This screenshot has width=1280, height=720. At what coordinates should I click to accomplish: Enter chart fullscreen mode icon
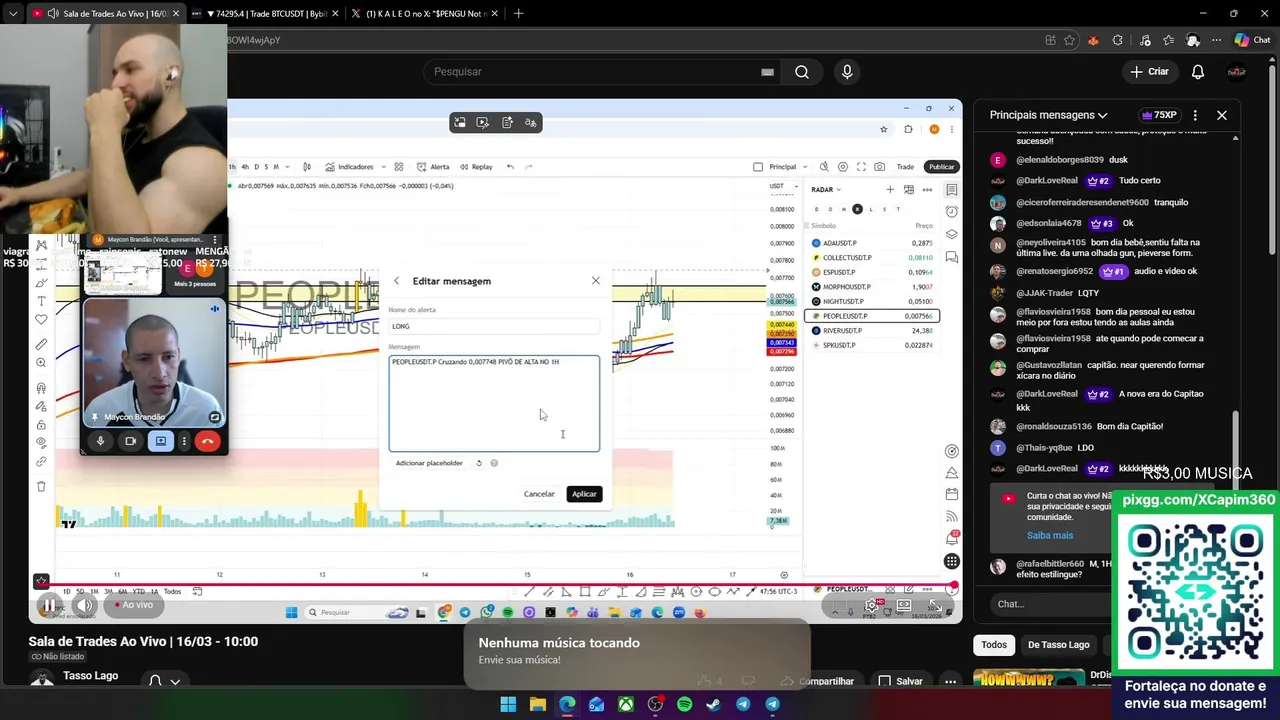pos(861,167)
